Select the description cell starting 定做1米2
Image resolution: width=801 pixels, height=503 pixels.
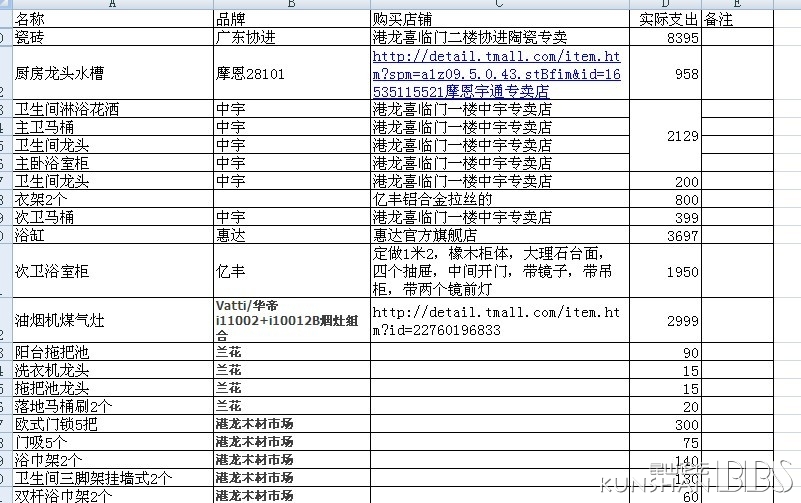(500, 271)
